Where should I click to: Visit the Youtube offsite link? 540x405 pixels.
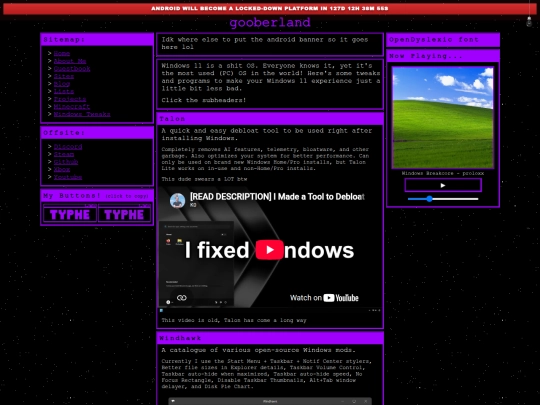(x=68, y=177)
